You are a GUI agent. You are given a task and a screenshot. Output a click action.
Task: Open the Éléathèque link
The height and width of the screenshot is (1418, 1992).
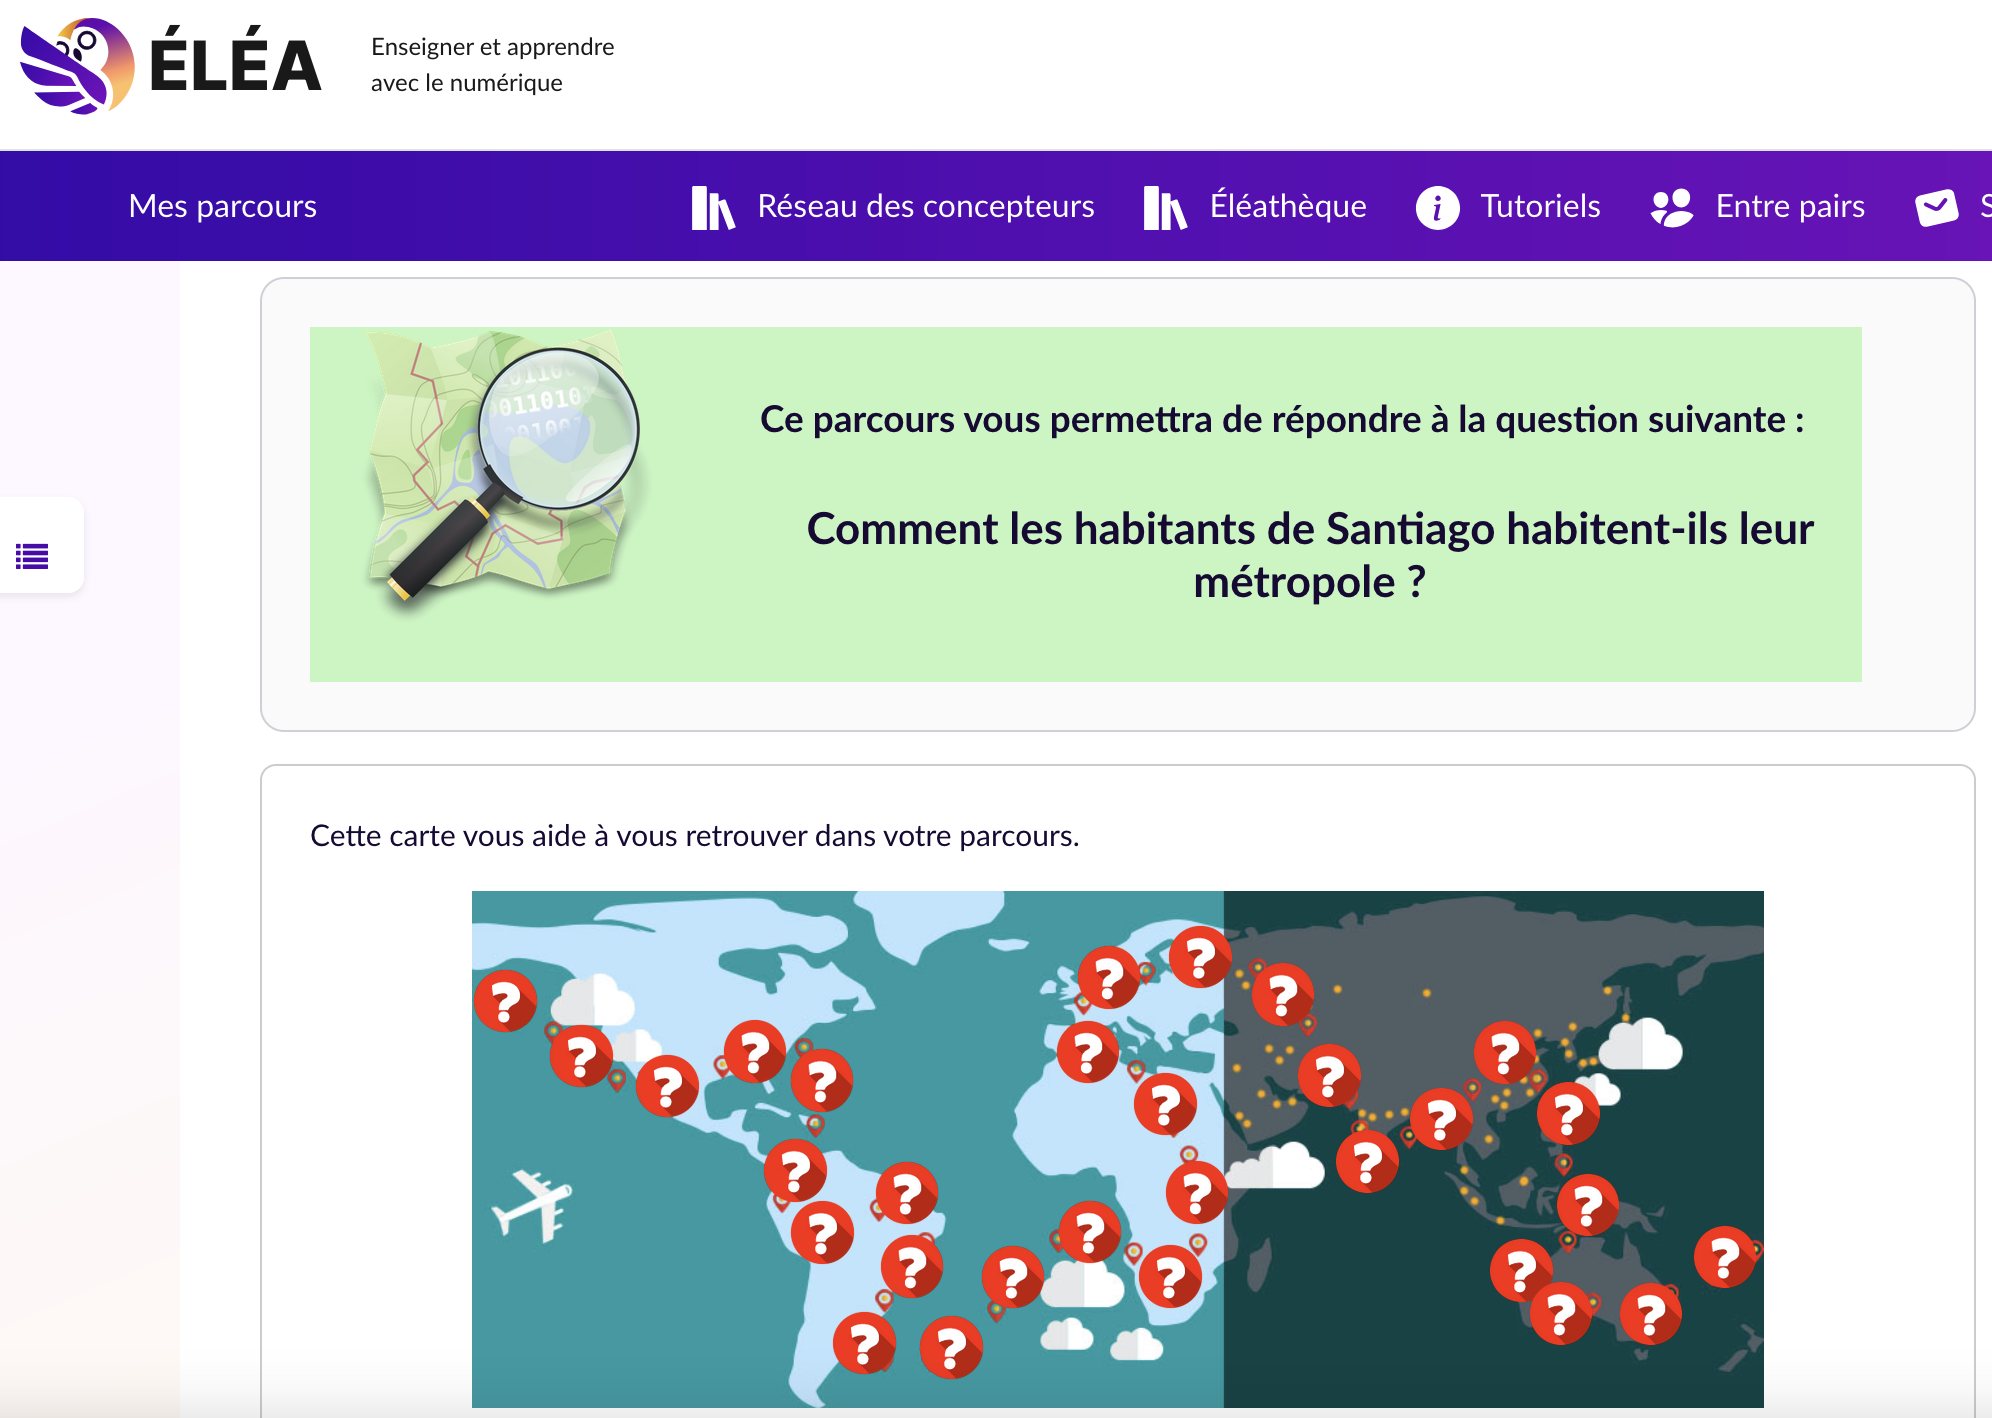click(1287, 206)
